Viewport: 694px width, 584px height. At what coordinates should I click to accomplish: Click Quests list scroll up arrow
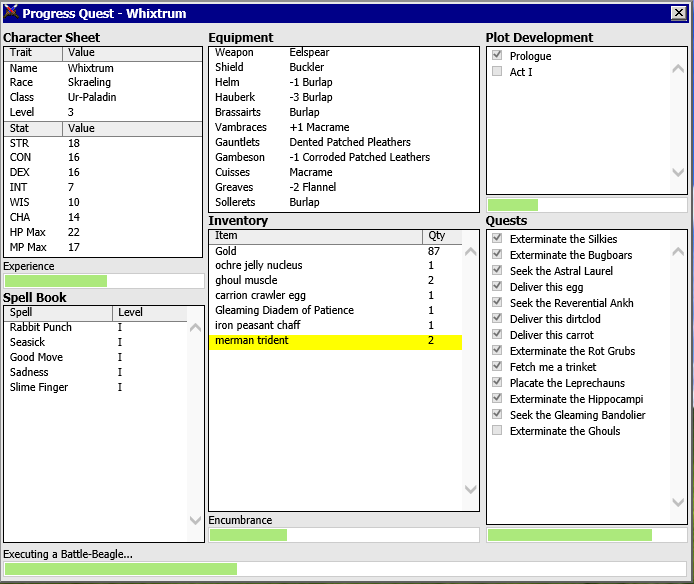[x=678, y=252]
